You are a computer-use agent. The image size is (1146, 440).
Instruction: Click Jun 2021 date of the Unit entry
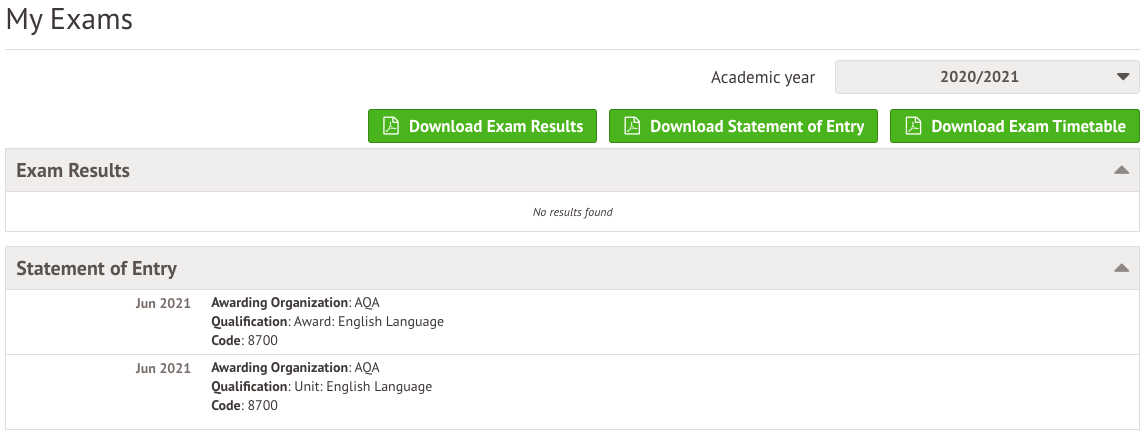coord(162,368)
